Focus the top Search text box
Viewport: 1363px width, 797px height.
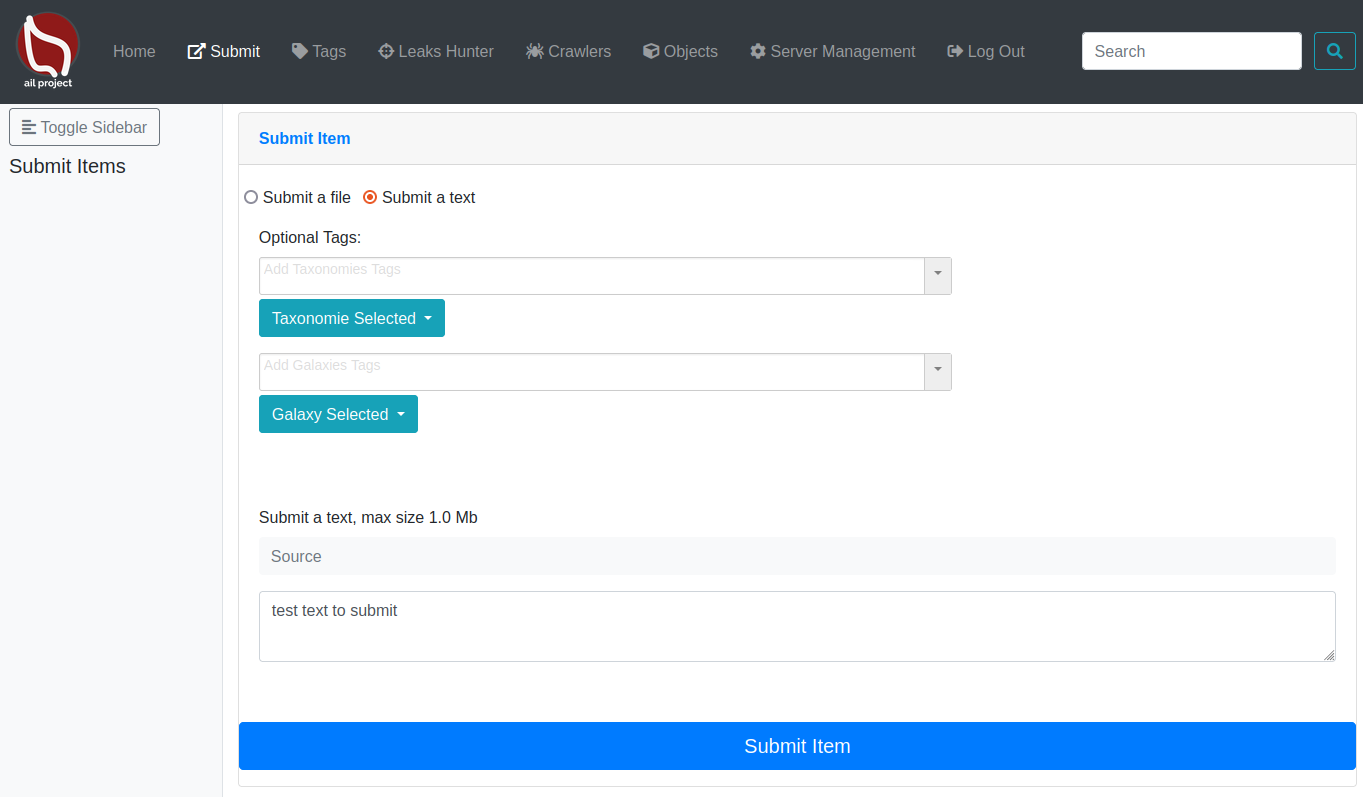(1191, 51)
